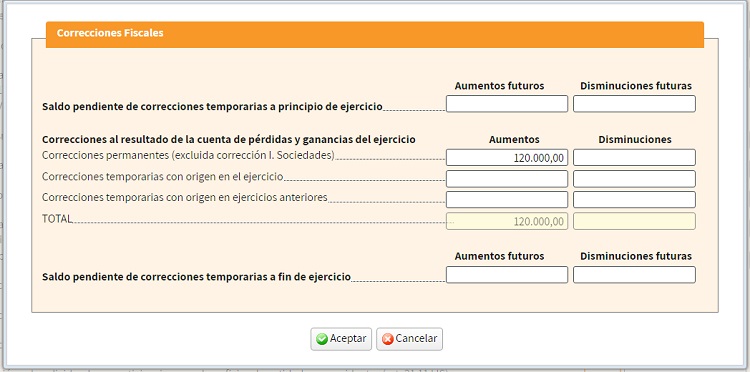Confirm the dialog with Aceptar button
Screen dimensions: 750x372
click(x=341, y=339)
